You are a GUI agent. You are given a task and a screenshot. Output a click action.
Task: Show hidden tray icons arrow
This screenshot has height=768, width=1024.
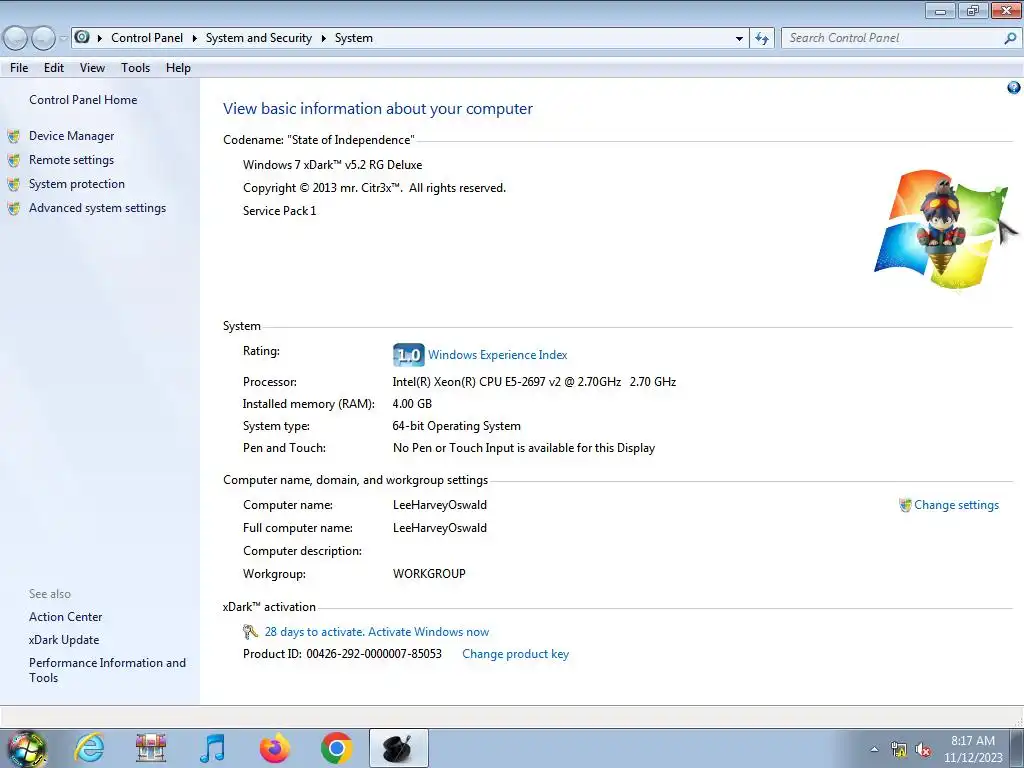(874, 750)
